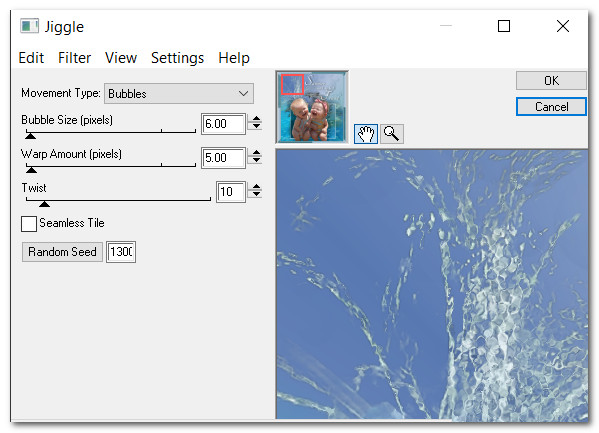Open the Filter menu

[74, 58]
